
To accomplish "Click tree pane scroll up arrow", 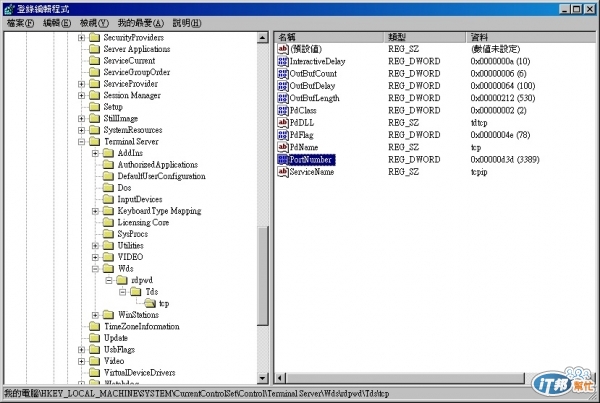I will [262, 38].
